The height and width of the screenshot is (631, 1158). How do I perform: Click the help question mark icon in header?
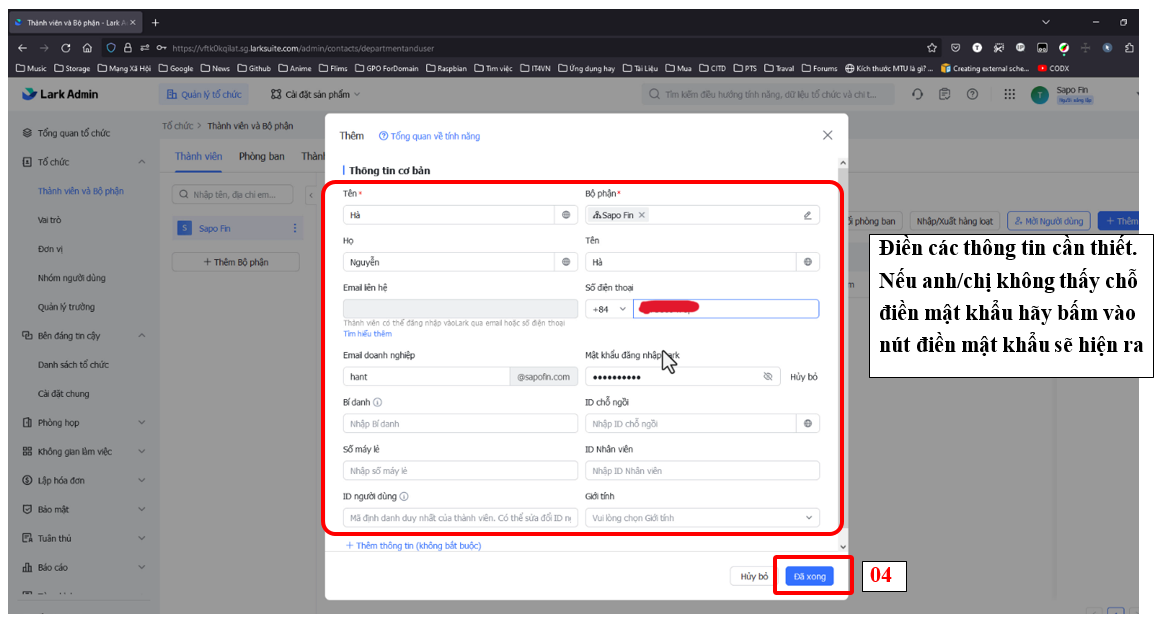[973, 95]
